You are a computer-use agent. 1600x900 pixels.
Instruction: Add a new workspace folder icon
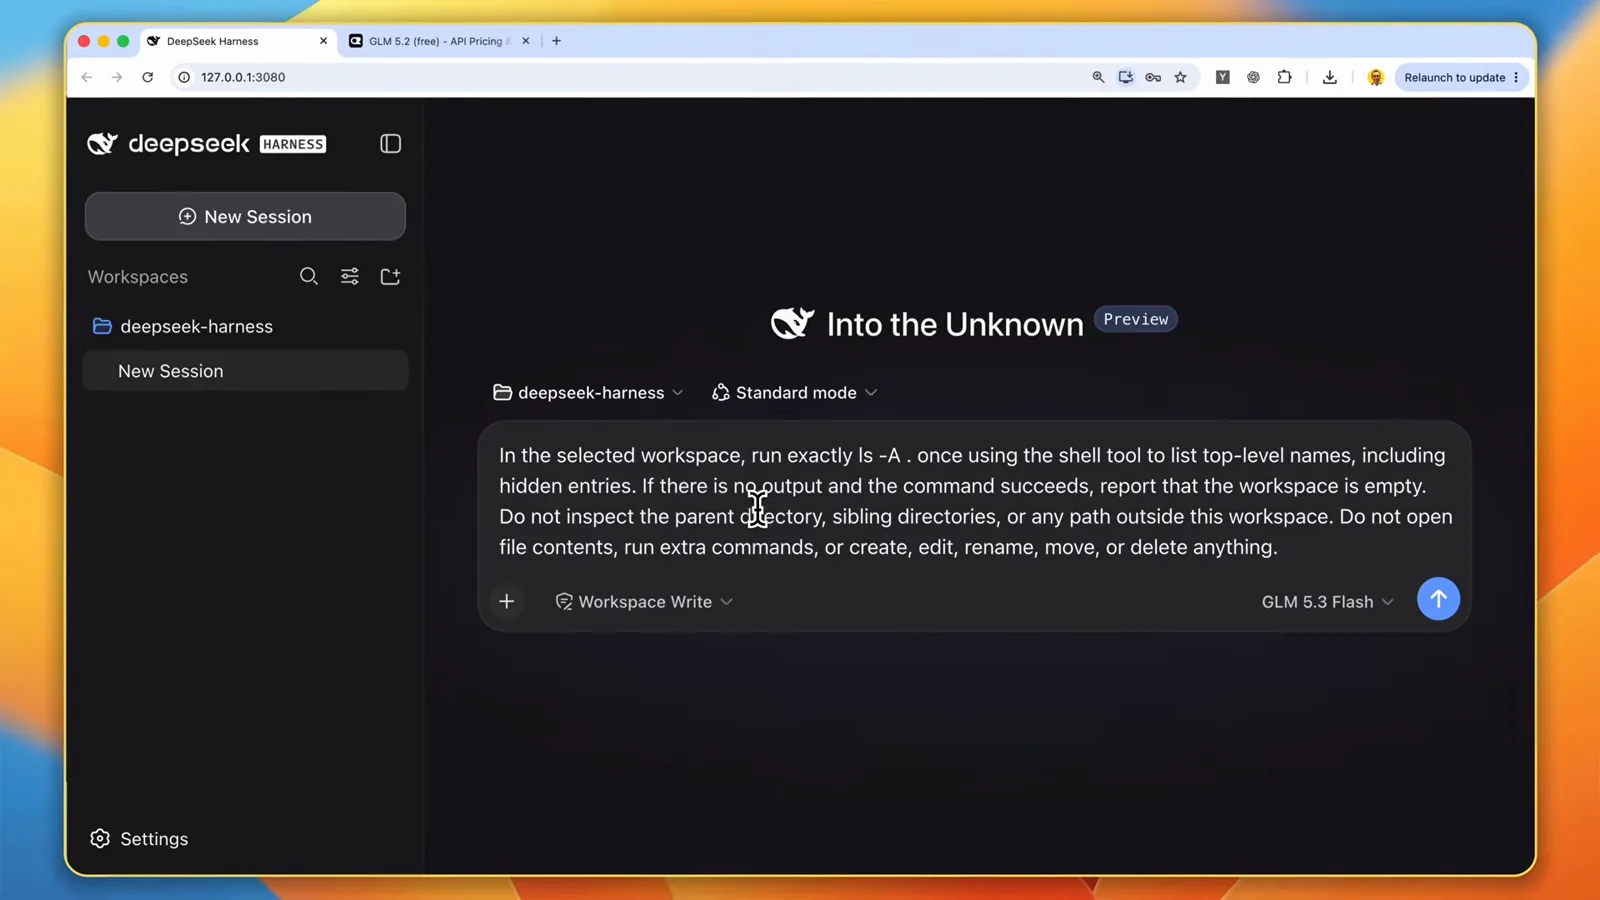[390, 276]
